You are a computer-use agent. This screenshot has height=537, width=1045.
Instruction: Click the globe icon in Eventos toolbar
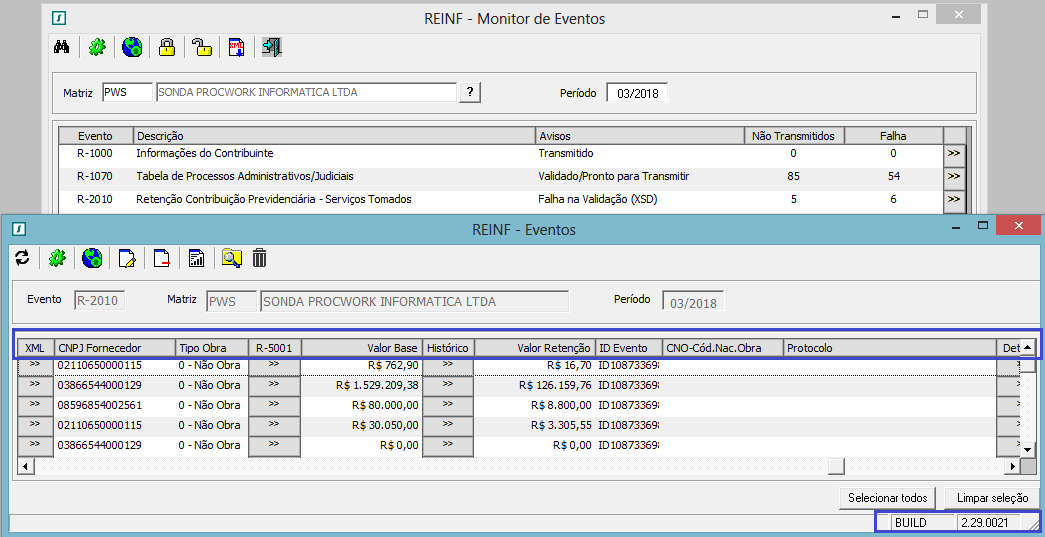92,259
